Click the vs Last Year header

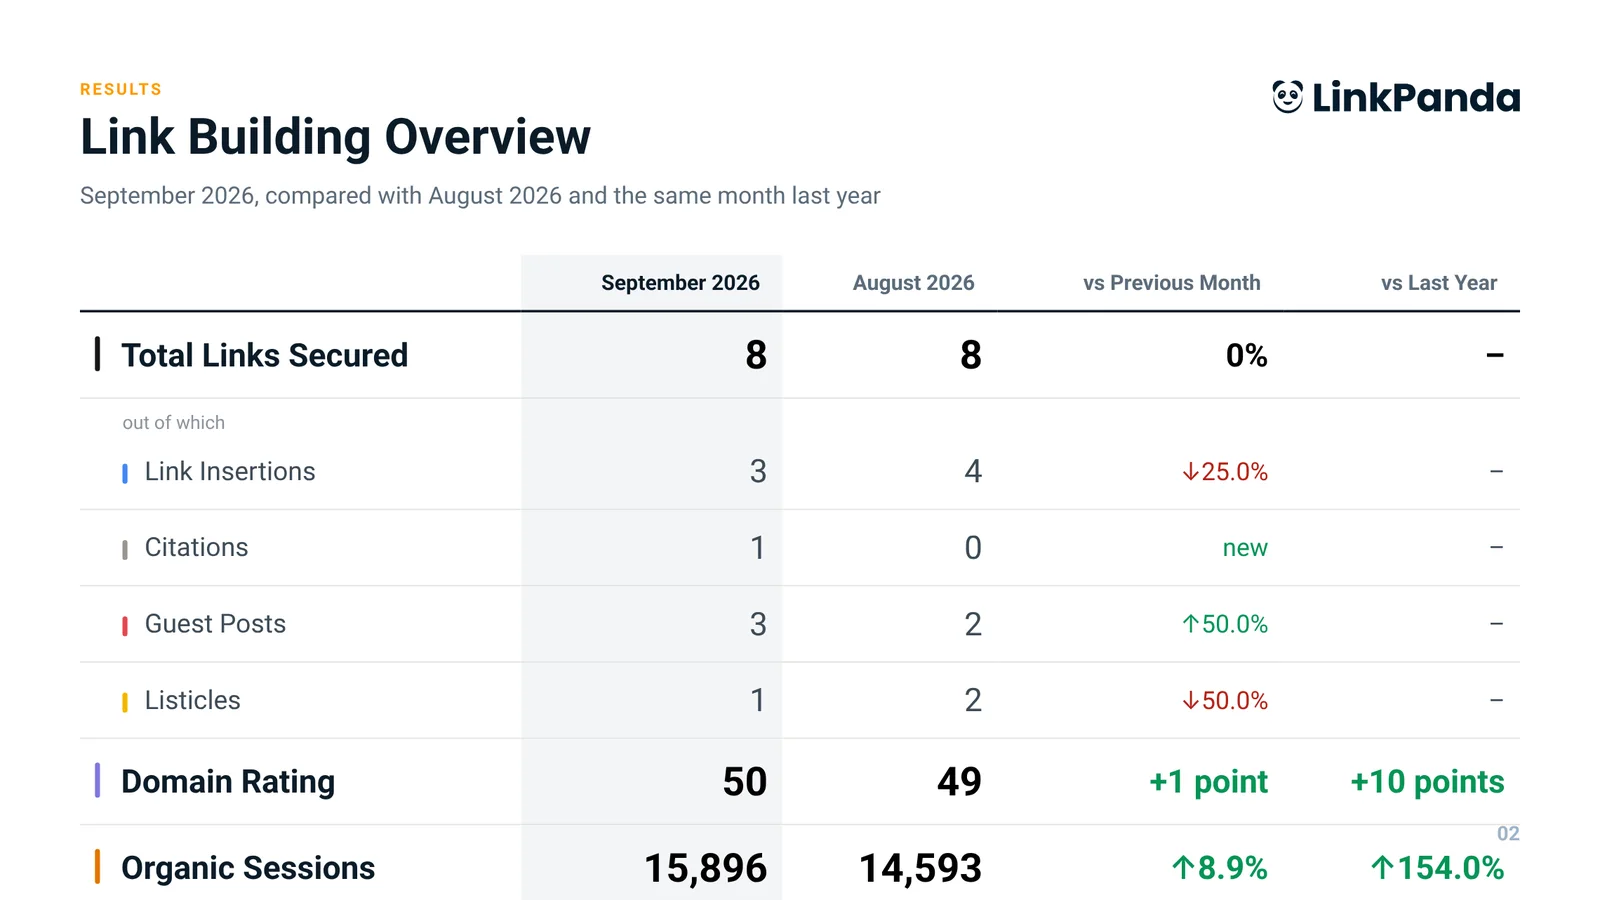tap(1439, 283)
